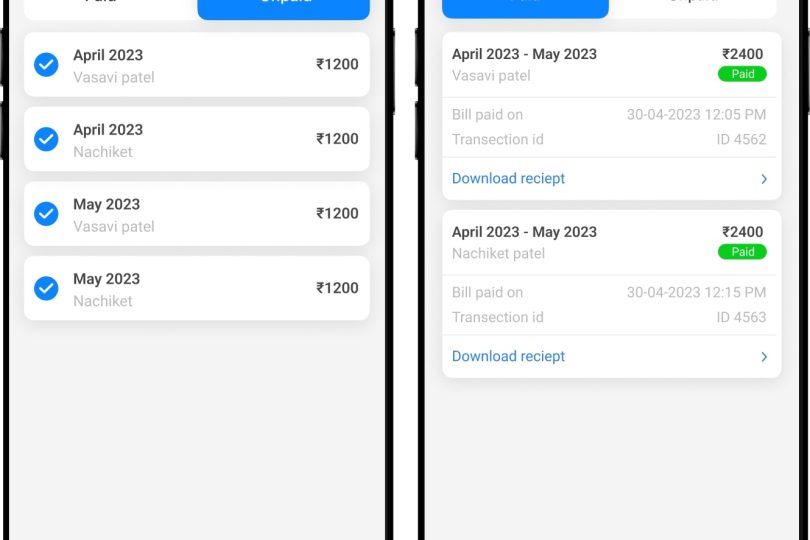Viewport: 810px width, 540px height.
Task: Deselect the May 2023 Vasavi patel checkbox
Action: click(46, 214)
